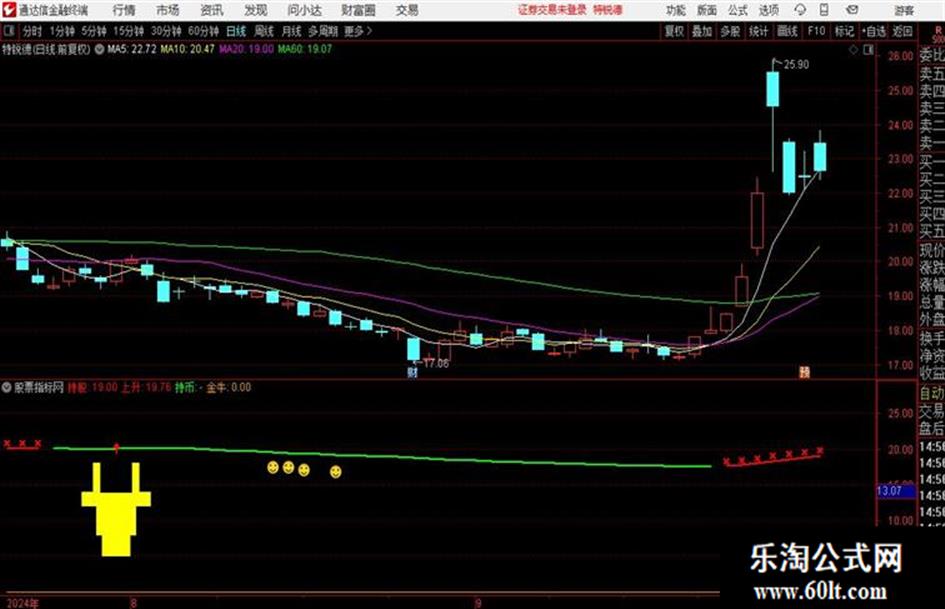Viewport: 945px width, 609px height.
Task: Click the 8 month marker on time axis
Action: click(133, 602)
